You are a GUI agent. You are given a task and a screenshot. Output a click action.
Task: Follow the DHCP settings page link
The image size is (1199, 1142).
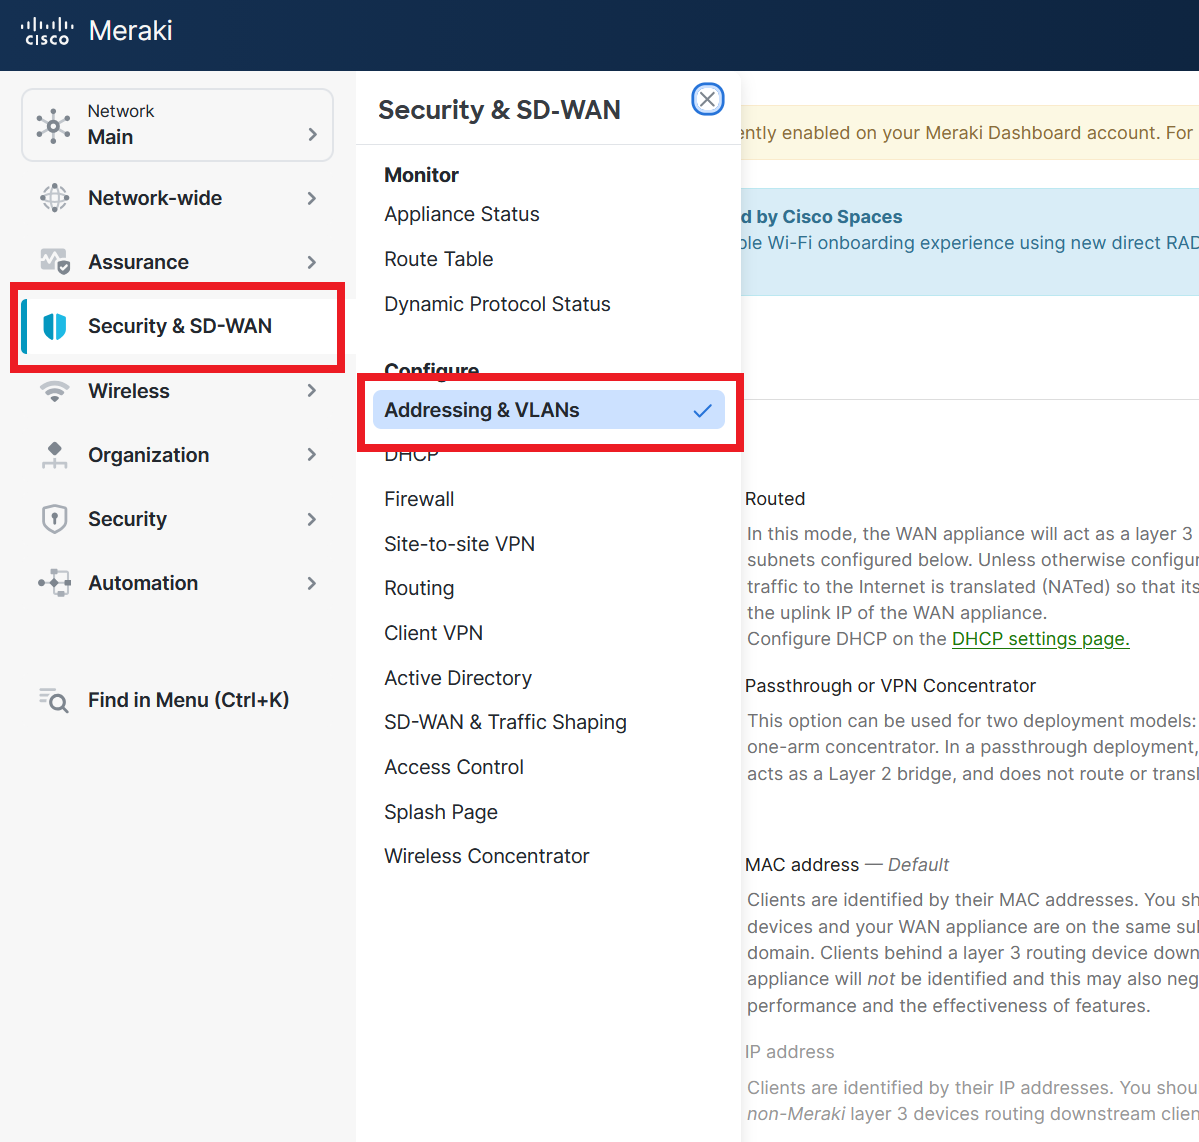(x=1040, y=639)
